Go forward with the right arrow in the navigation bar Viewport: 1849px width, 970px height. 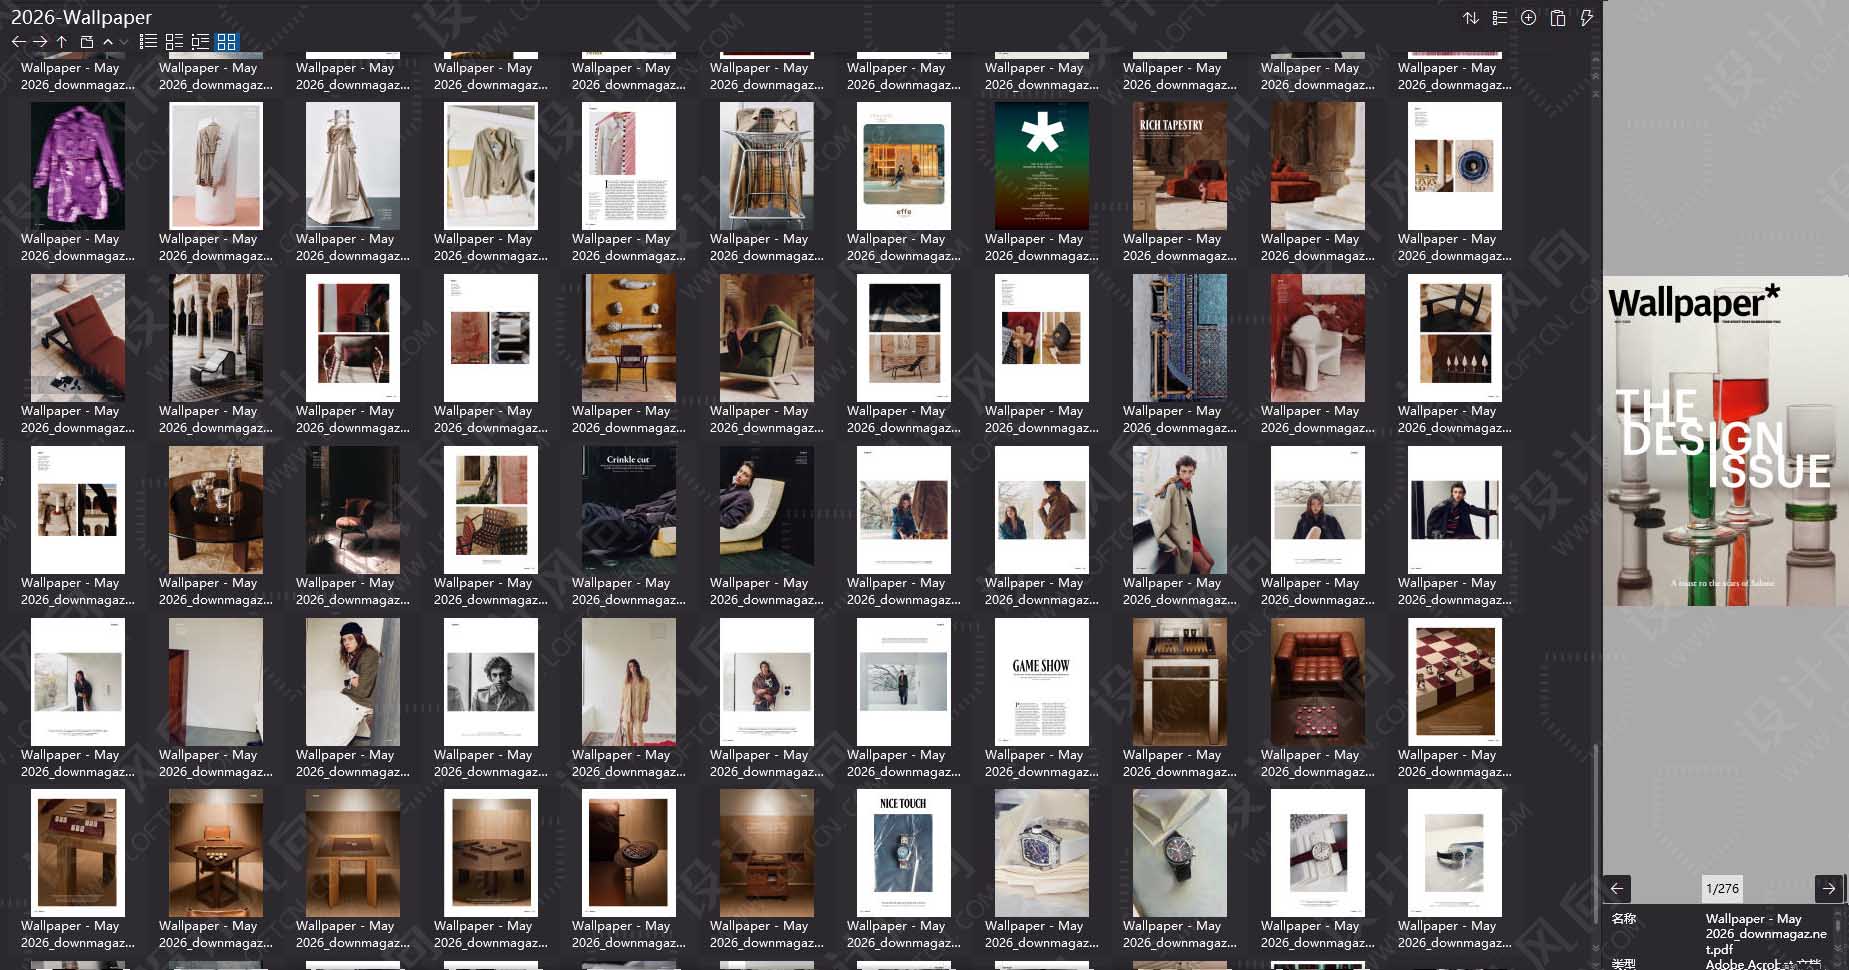[40, 42]
